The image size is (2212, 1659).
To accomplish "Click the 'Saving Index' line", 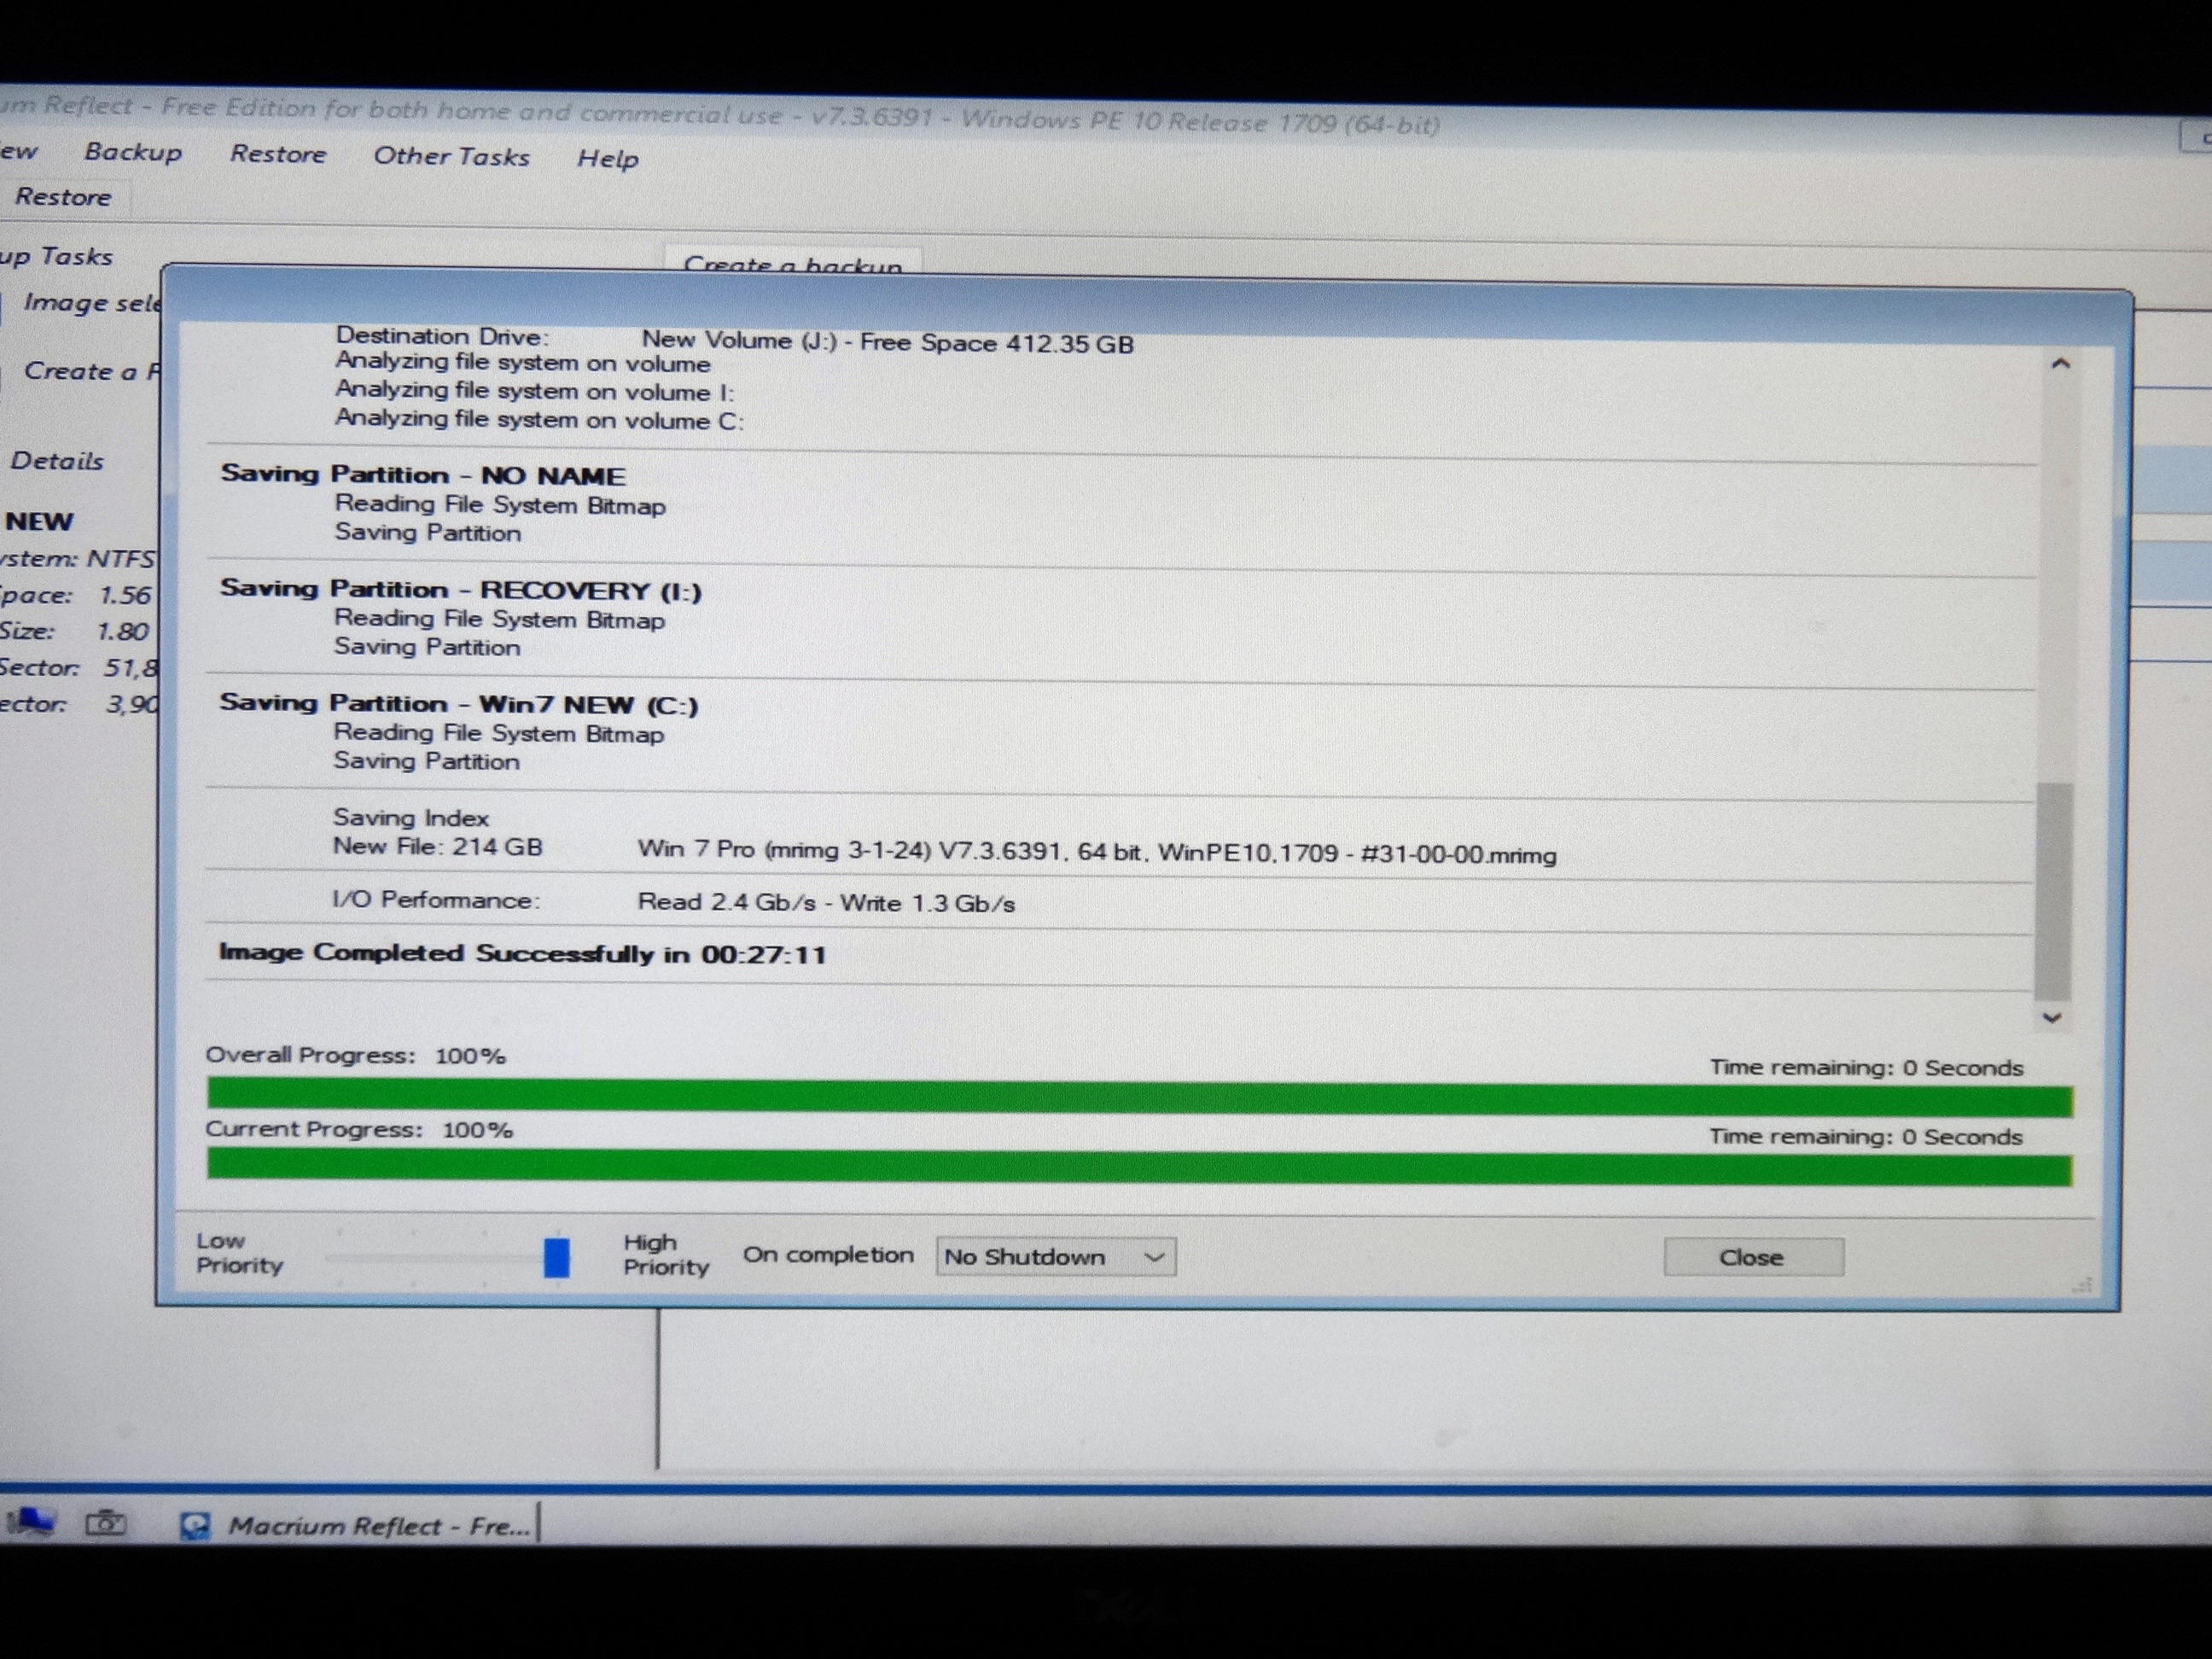I will (x=411, y=818).
